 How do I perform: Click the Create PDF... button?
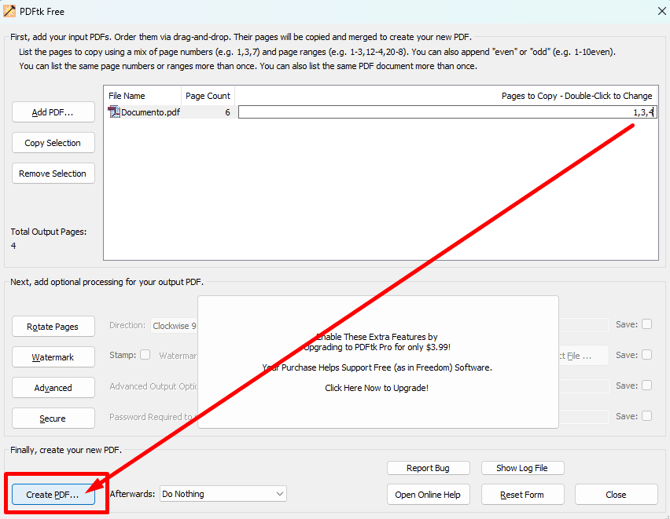click(x=53, y=494)
